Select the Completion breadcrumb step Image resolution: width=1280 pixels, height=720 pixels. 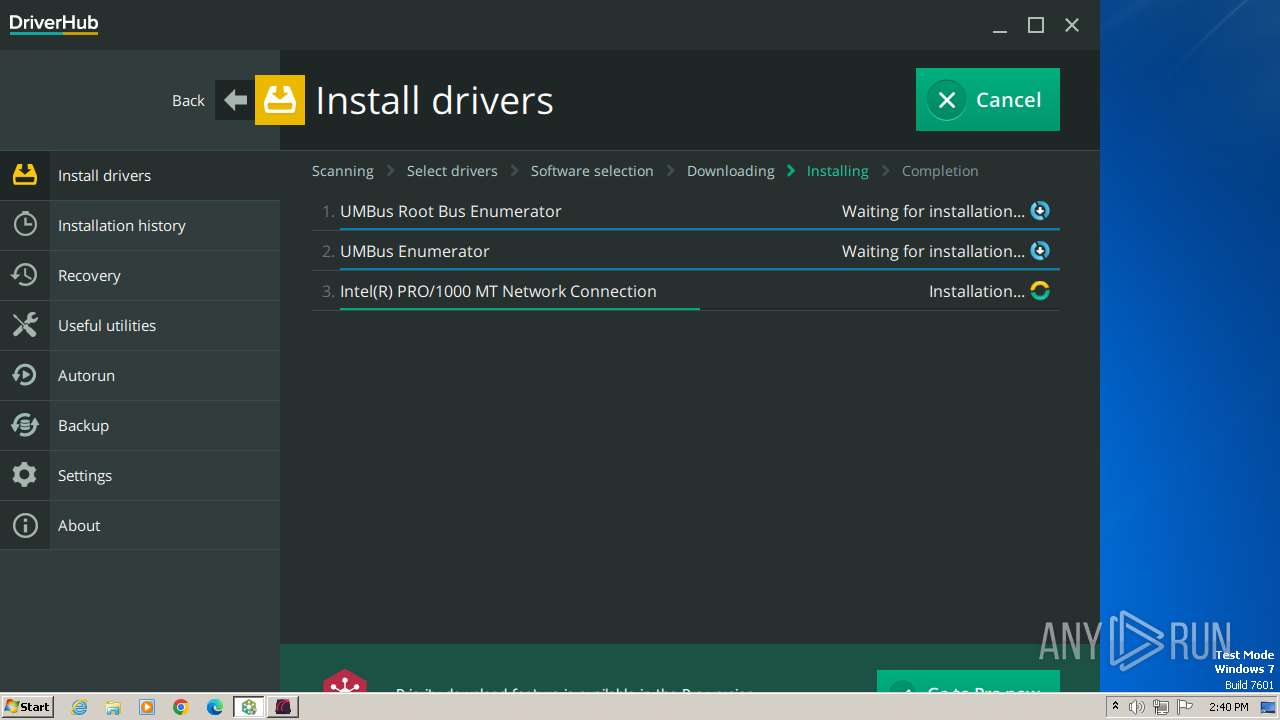pyautogui.click(x=940, y=171)
